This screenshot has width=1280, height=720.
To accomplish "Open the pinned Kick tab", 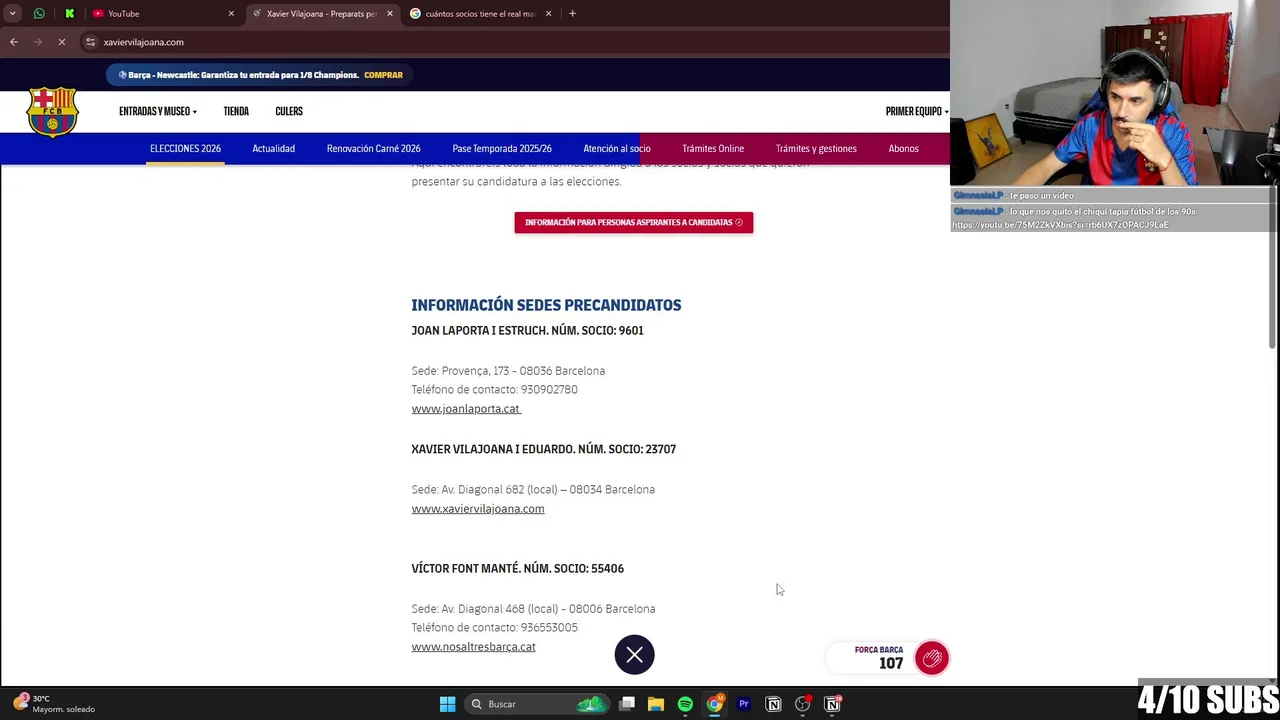I will point(69,13).
